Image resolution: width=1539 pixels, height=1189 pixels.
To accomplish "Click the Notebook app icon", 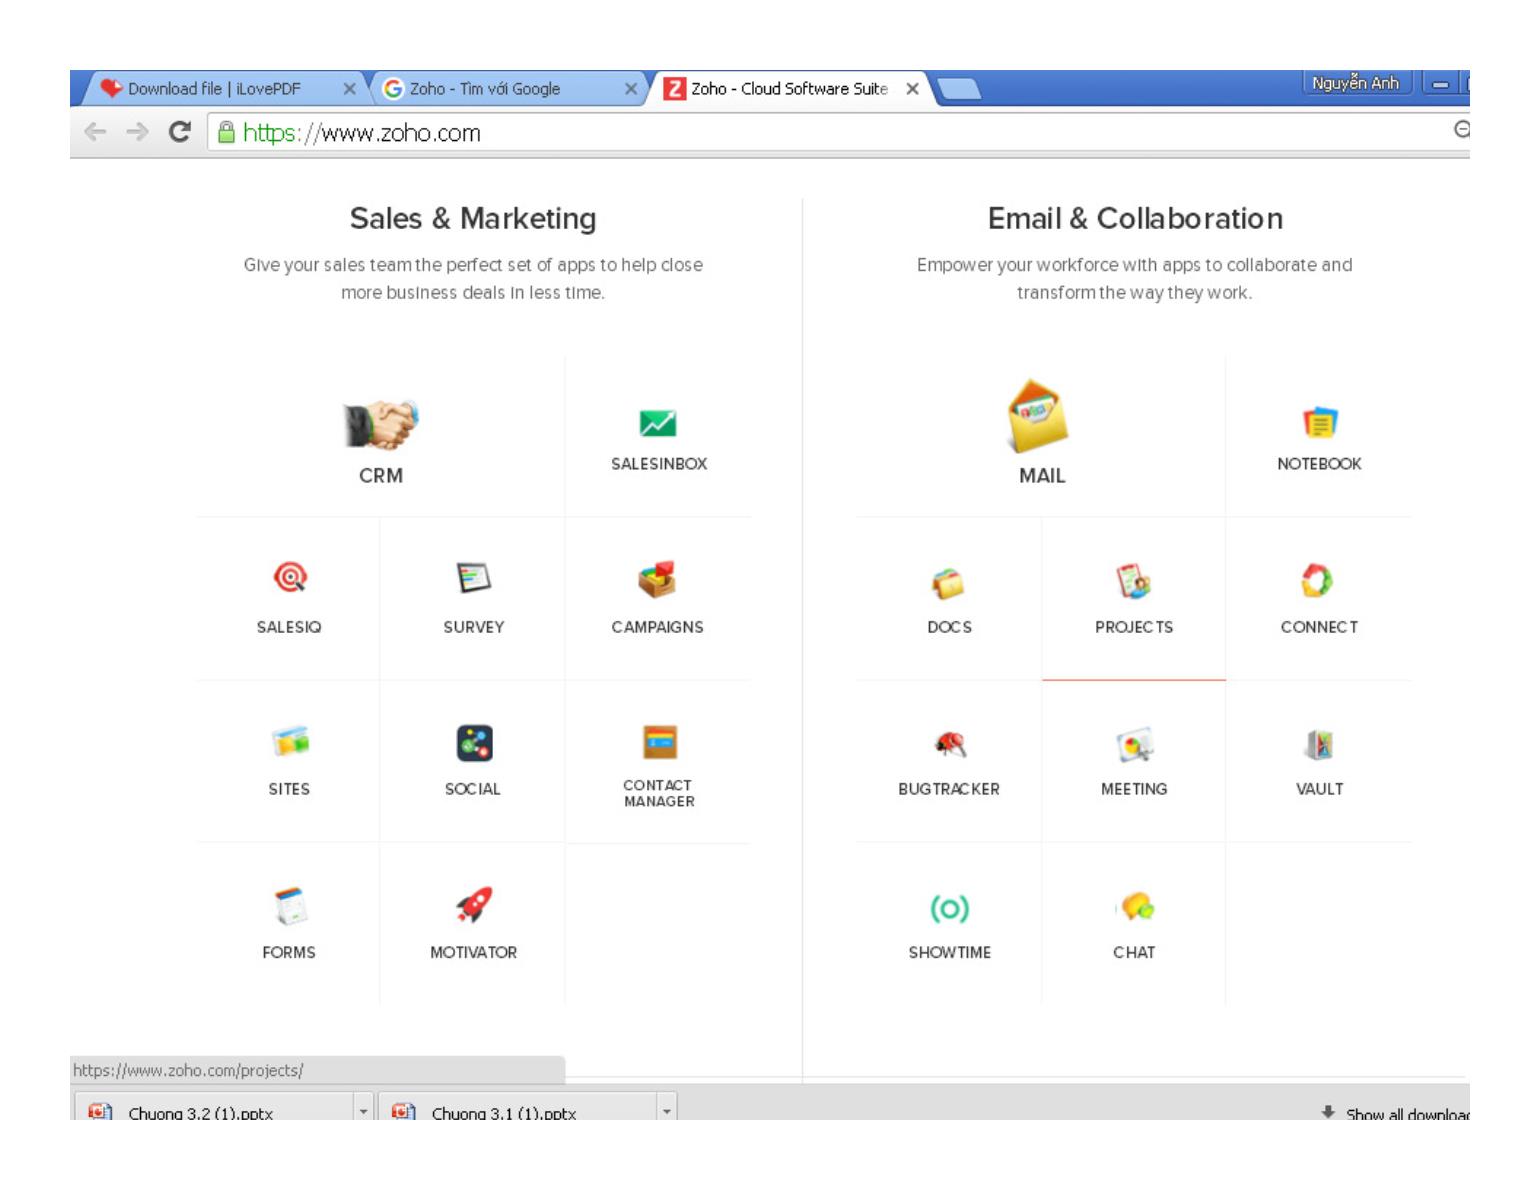I will (x=1320, y=422).
